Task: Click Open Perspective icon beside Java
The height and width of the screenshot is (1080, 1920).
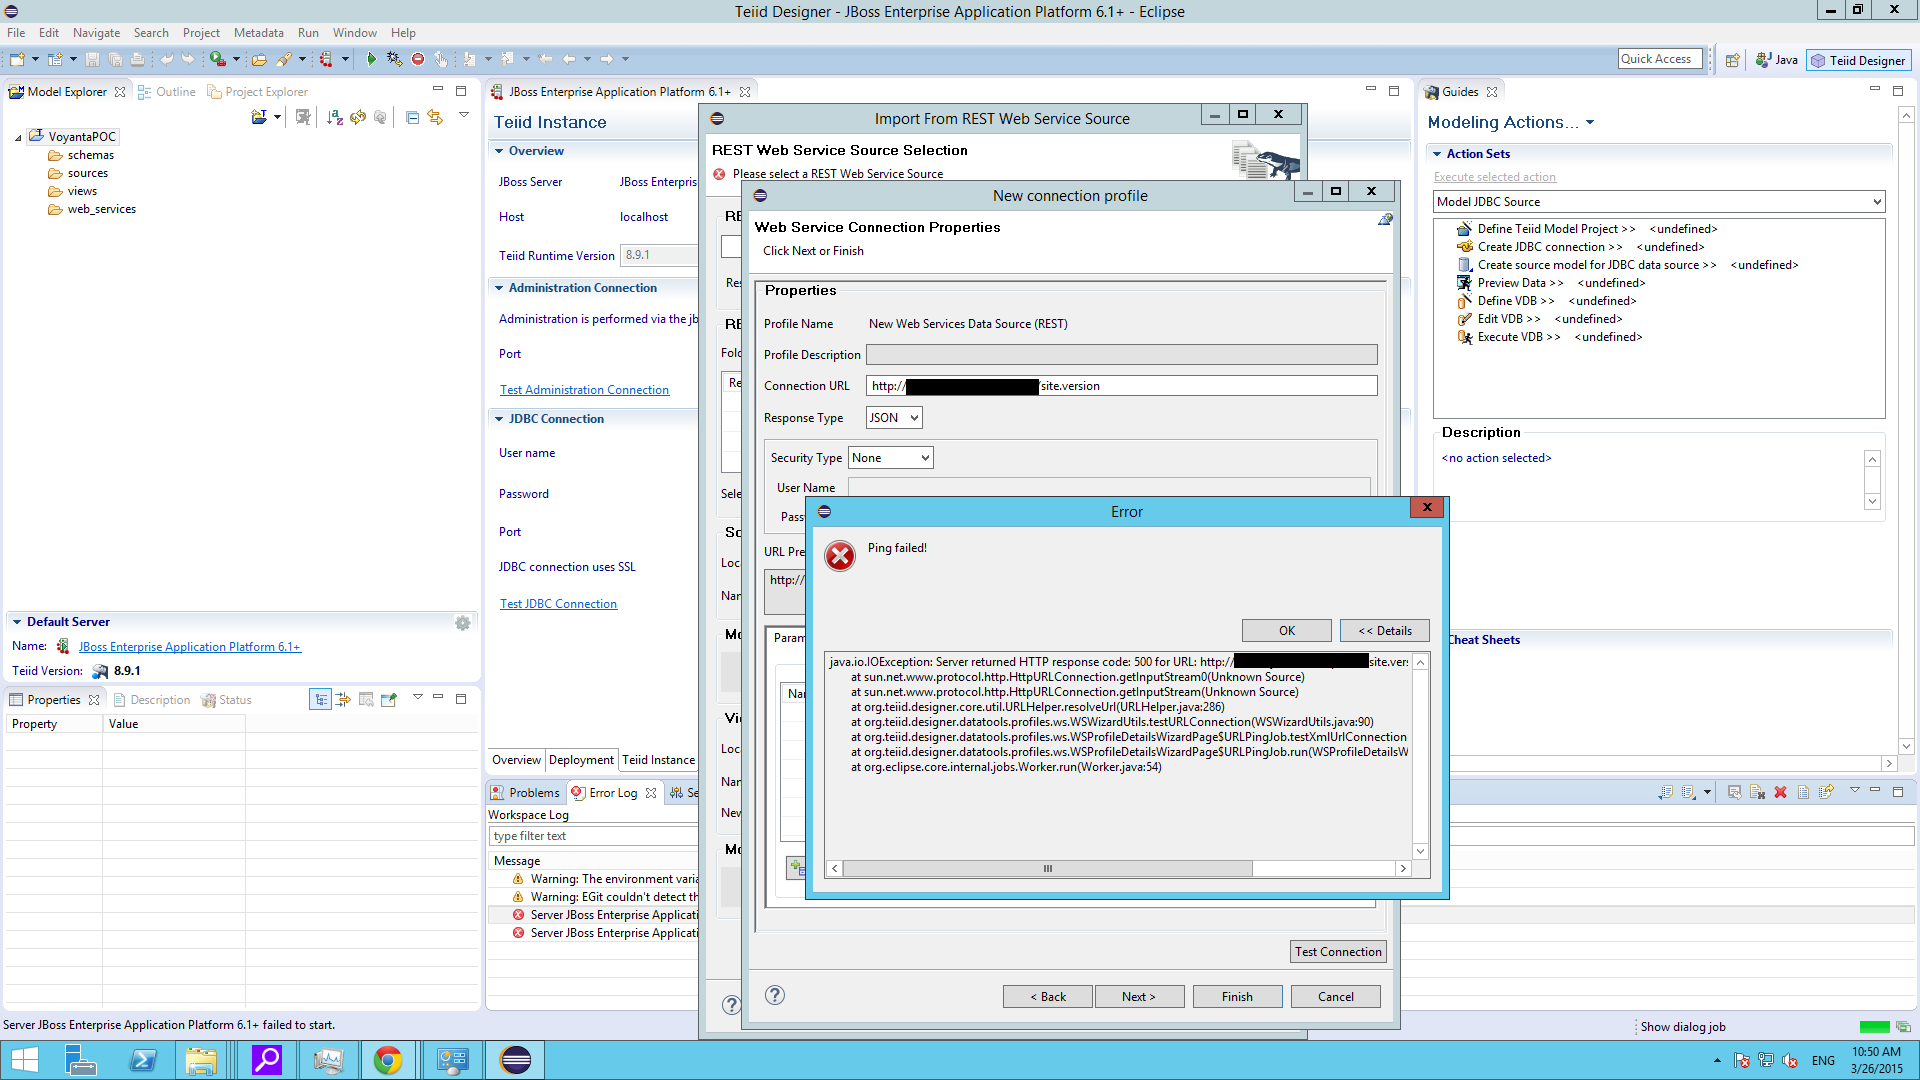Action: click(1732, 60)
